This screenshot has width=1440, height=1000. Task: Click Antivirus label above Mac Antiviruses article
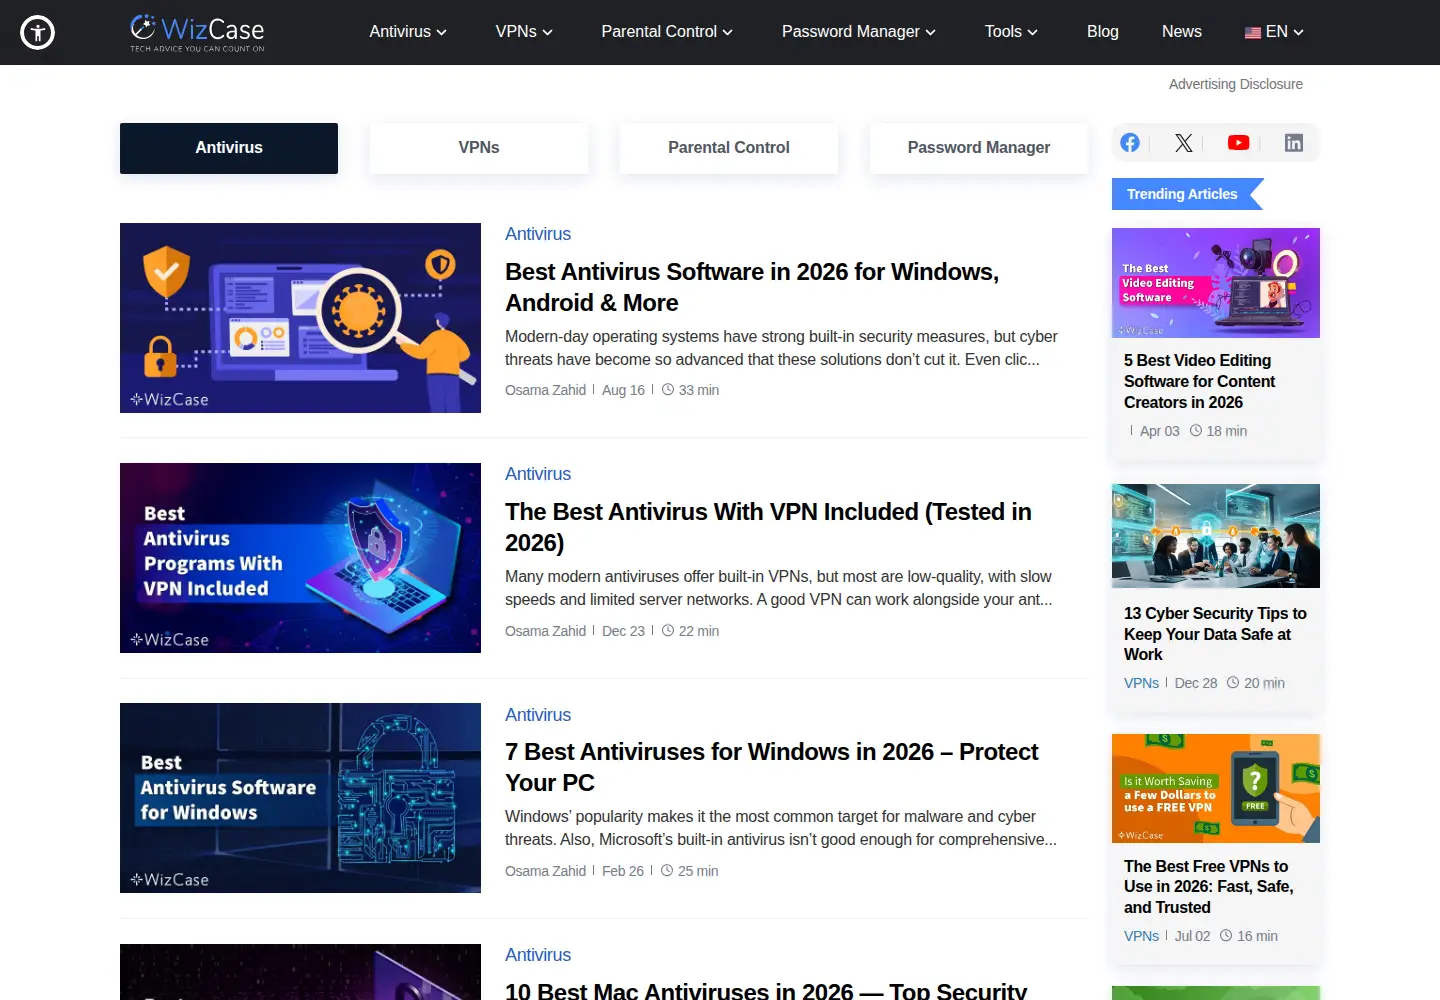click(x=538, y=955)
